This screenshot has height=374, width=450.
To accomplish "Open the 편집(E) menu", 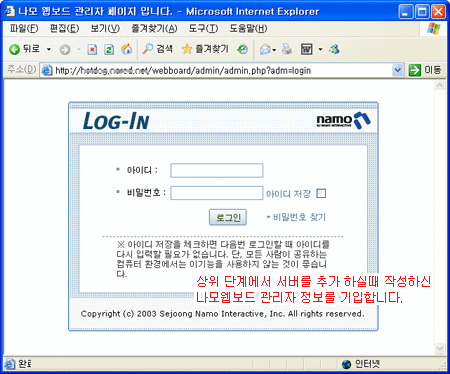I will [x=64, y=29].
